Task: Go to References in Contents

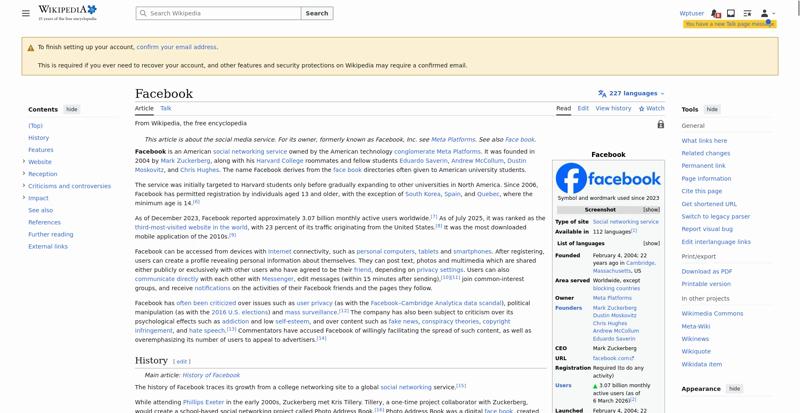Action: pos(44,222)
